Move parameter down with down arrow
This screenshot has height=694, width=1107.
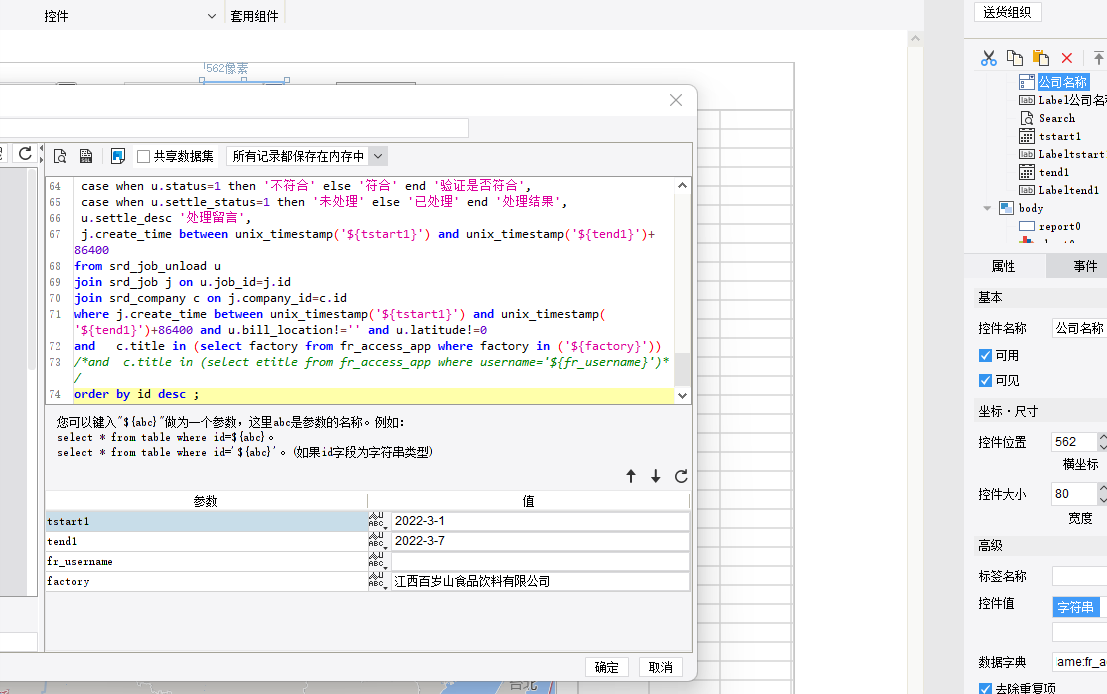click(x=656, y=477)
